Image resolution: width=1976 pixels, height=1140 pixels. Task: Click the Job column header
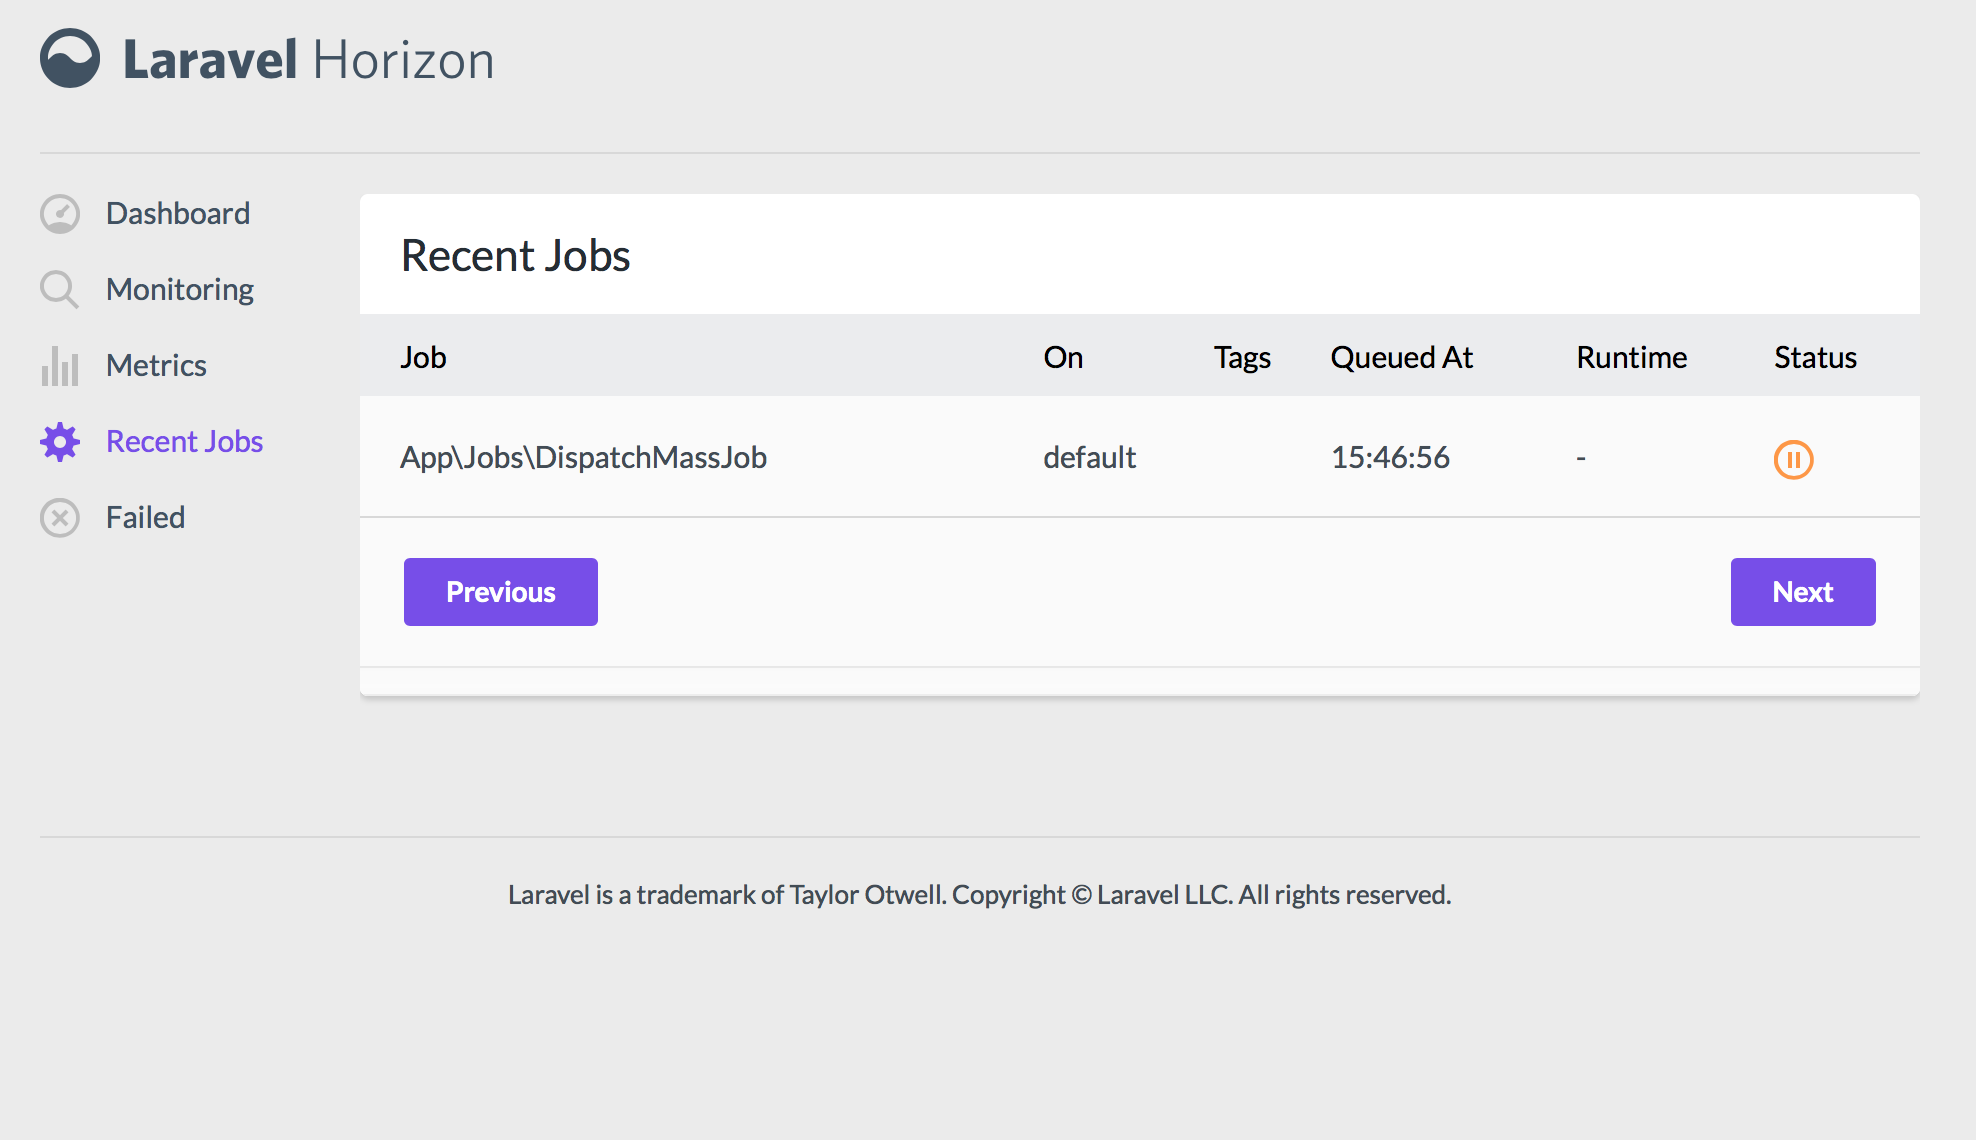coord(423,357)
